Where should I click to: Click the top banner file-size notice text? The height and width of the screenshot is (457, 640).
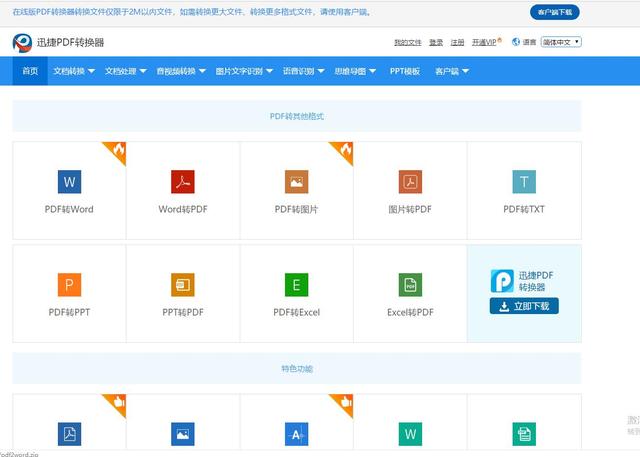point(192,12)
